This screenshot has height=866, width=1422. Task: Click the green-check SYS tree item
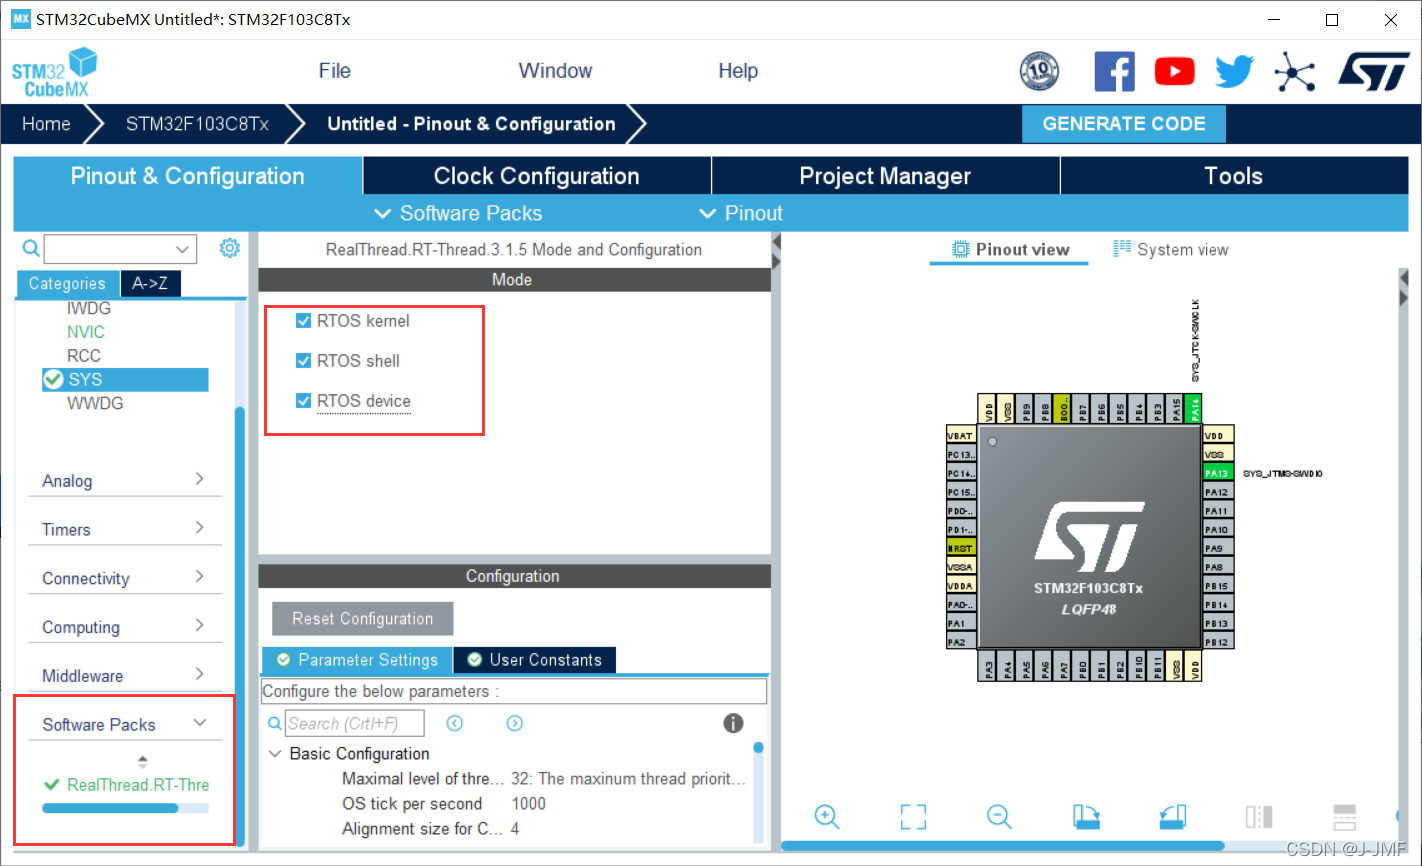click(125, 379)
